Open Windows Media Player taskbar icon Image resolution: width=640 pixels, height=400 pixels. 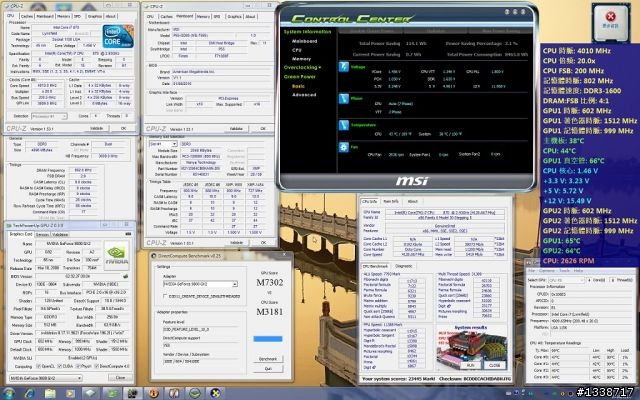pyautogui.click(x=70, y=393)
